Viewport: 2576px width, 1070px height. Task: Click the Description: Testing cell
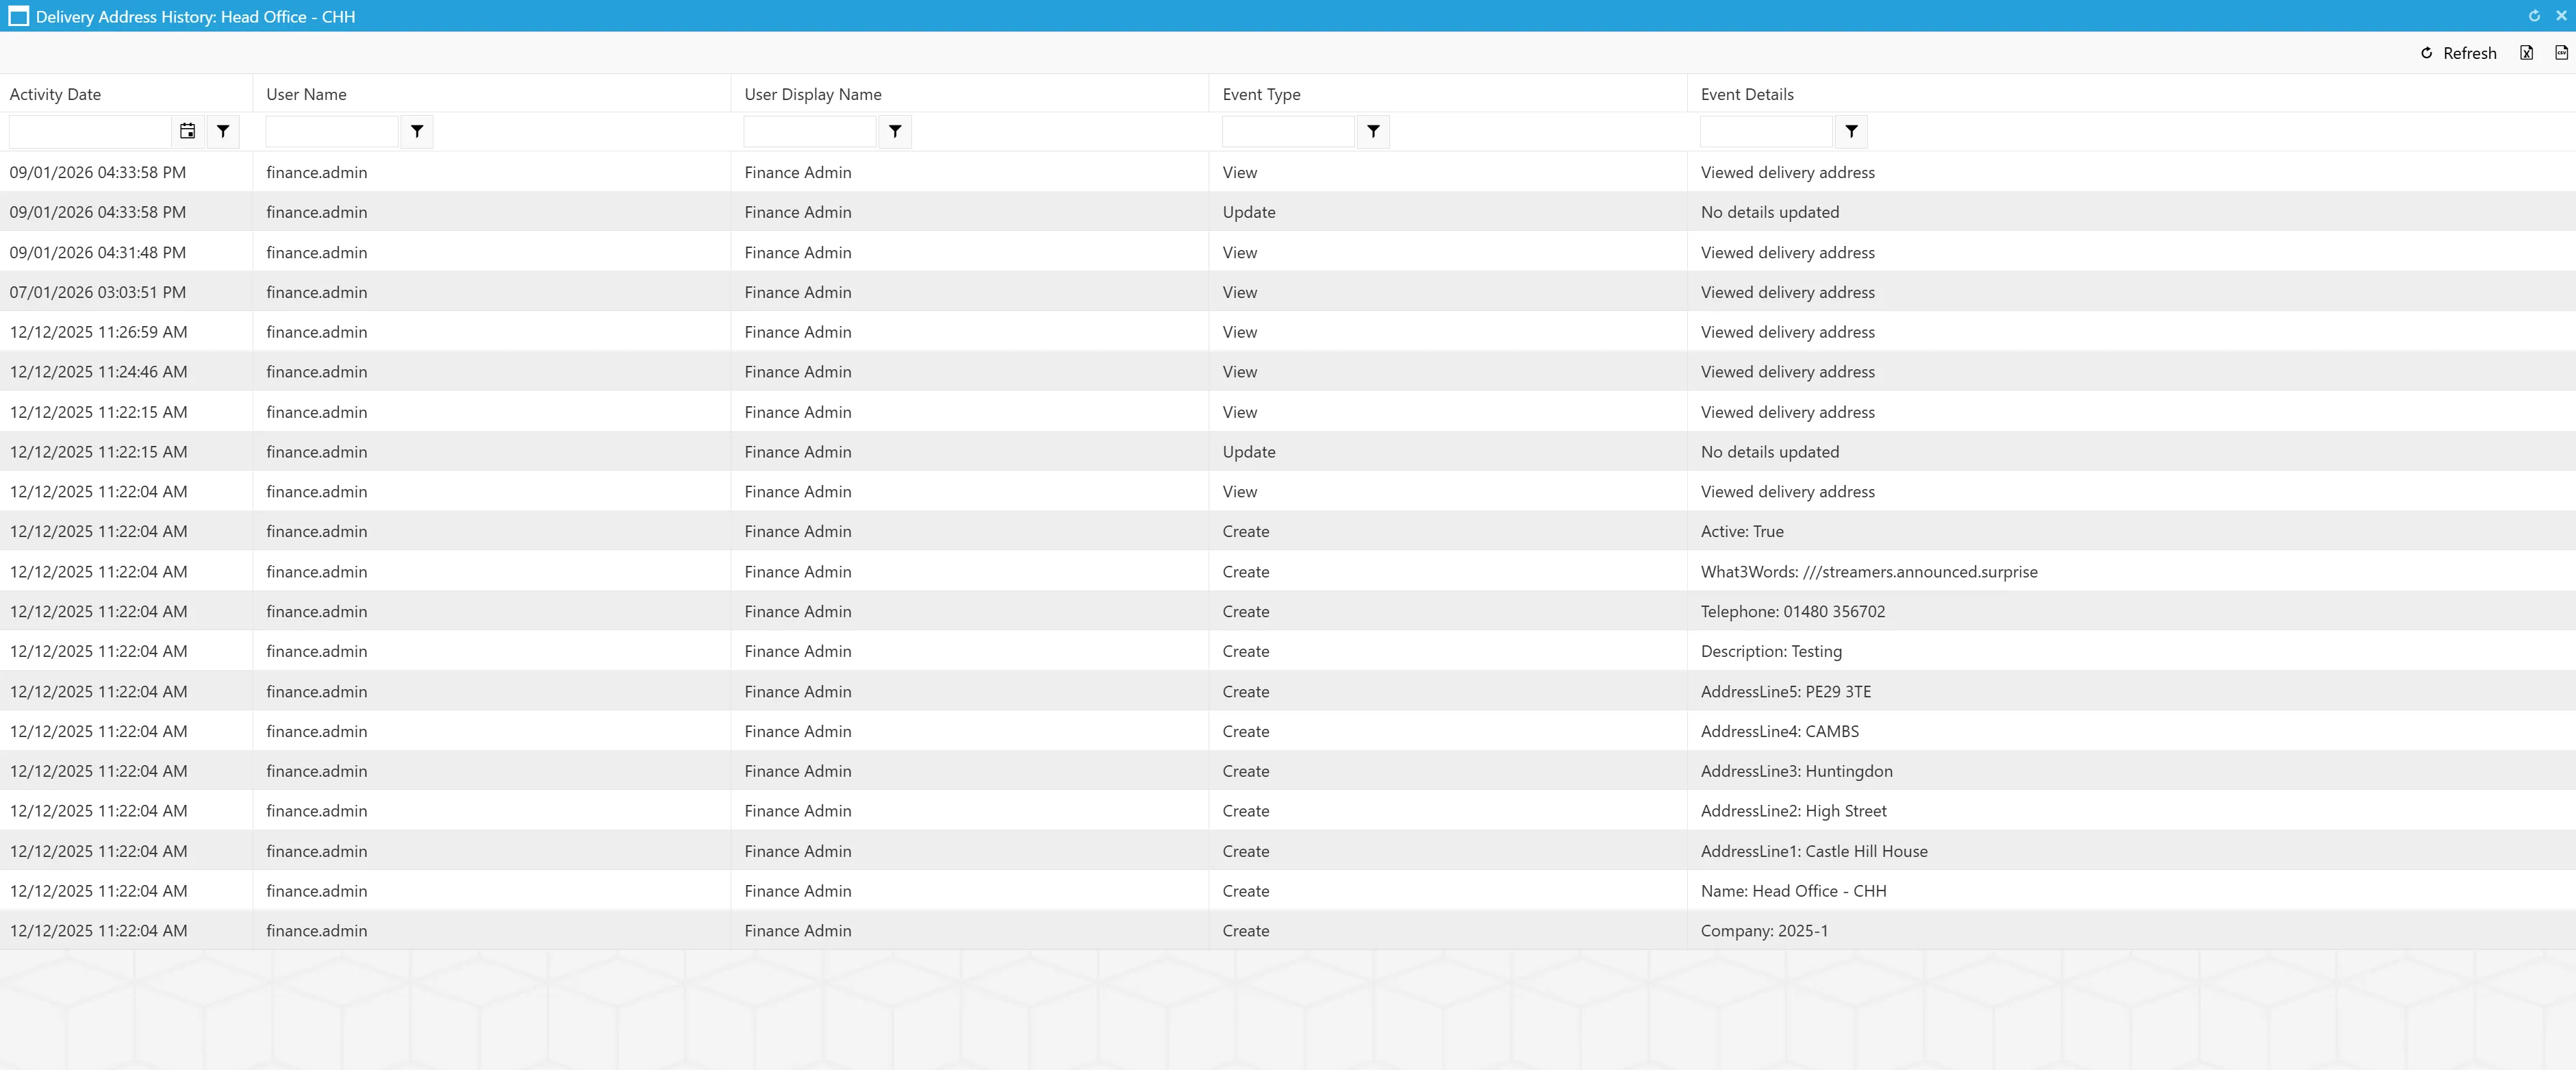click(x=2131, y=651)
